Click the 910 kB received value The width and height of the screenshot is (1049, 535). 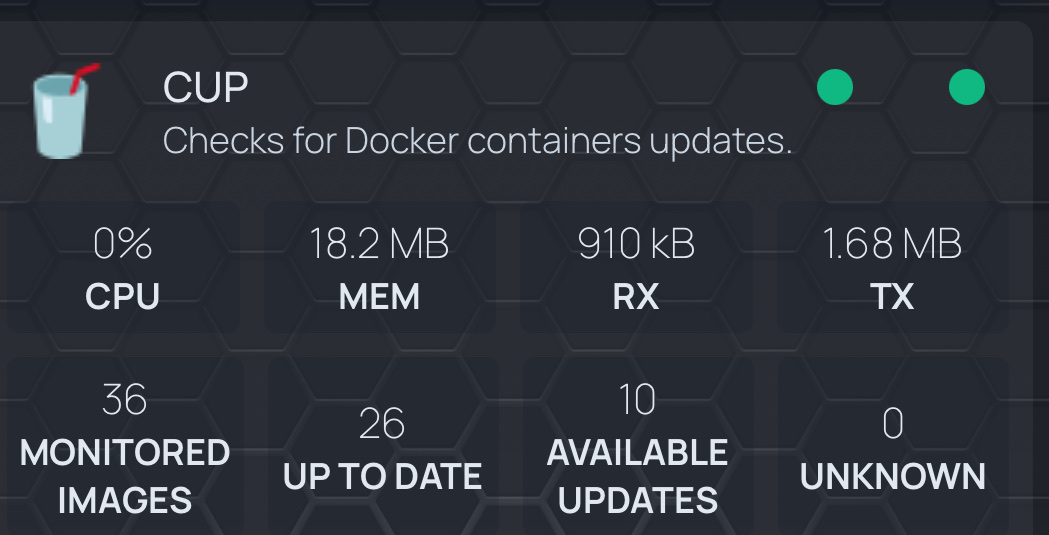[x=637, y=244]
